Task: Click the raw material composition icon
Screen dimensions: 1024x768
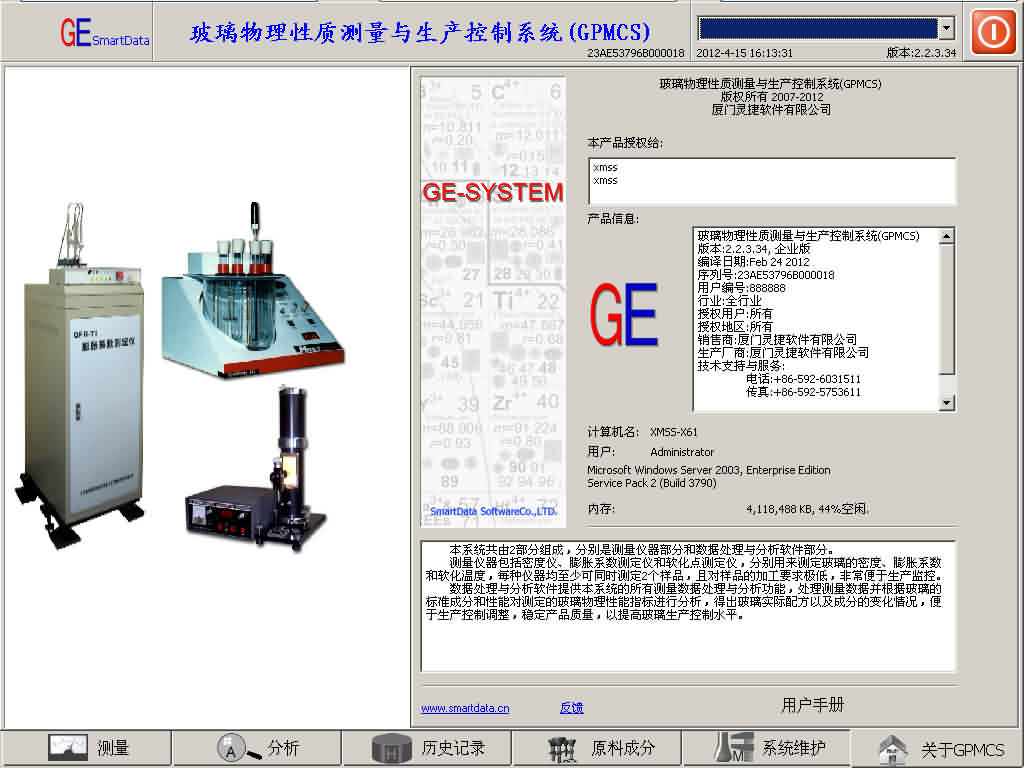Action: 561,749
